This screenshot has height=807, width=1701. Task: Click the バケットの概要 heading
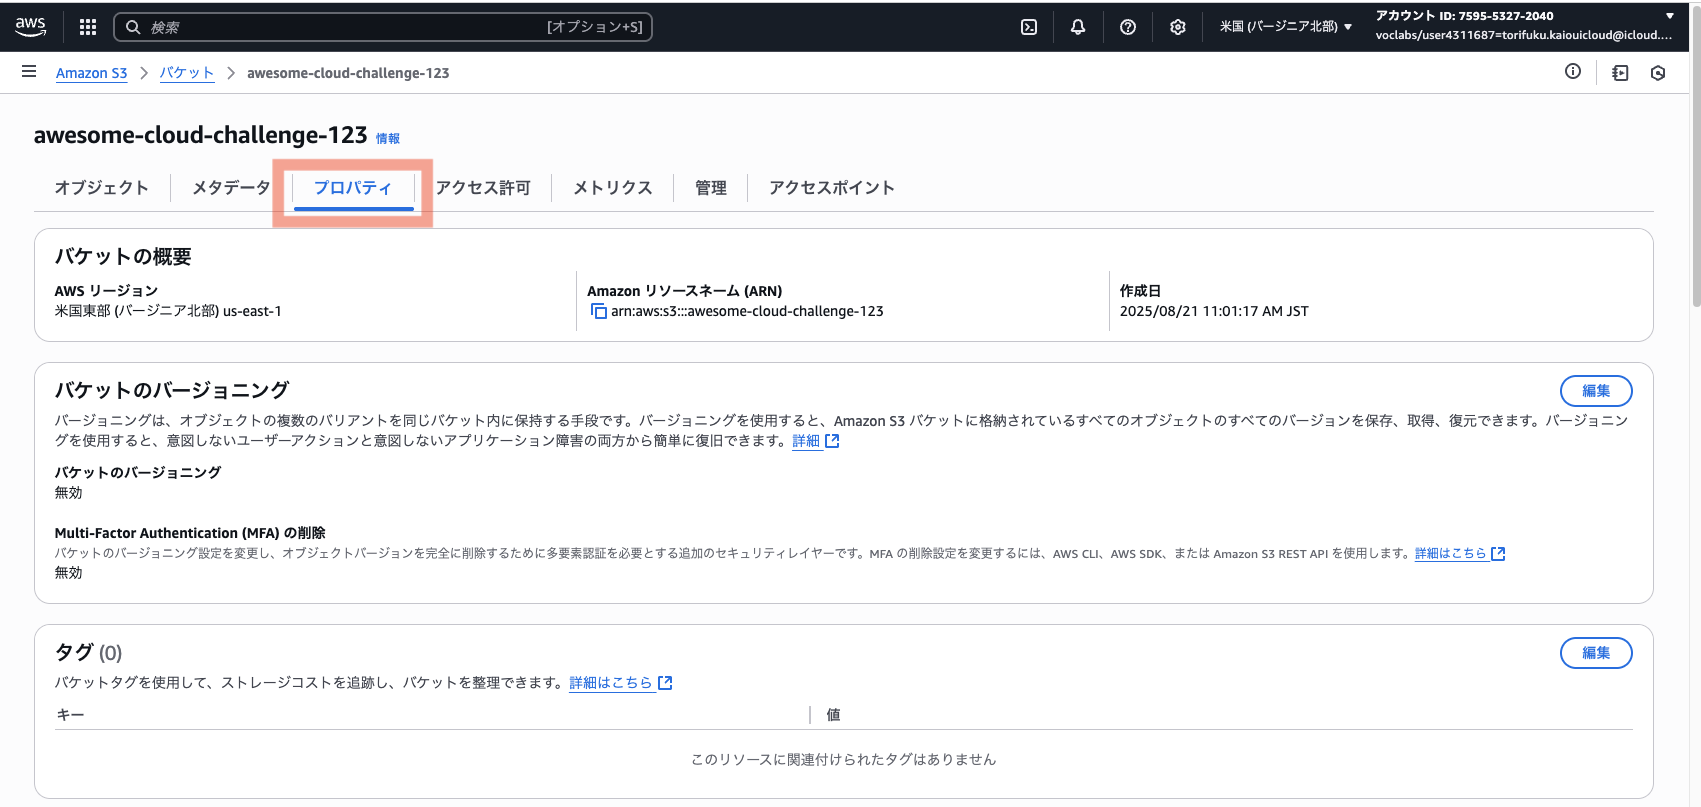tap(123, 257)
